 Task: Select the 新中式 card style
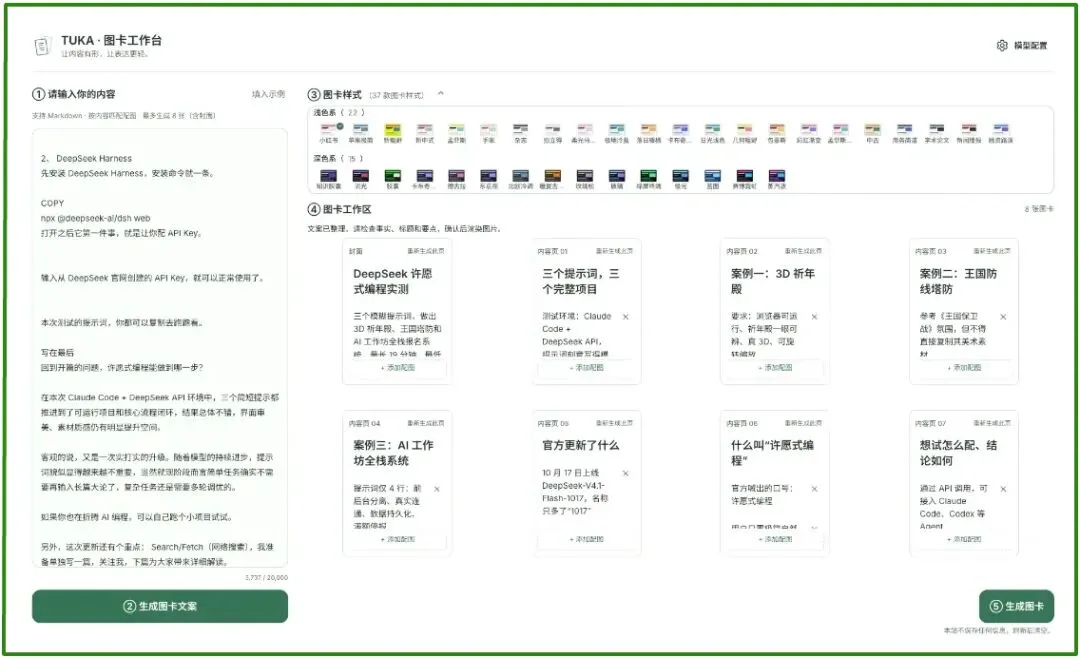(x=424, y=133)
